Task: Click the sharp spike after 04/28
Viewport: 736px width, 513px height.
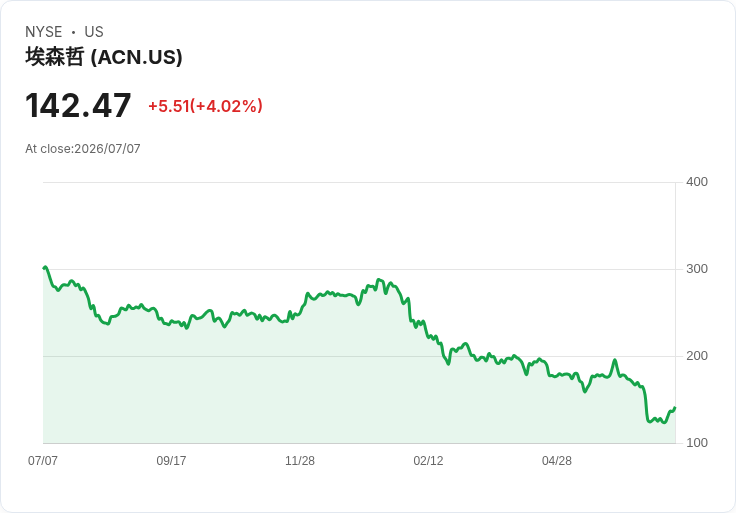Action: [614, 360]
